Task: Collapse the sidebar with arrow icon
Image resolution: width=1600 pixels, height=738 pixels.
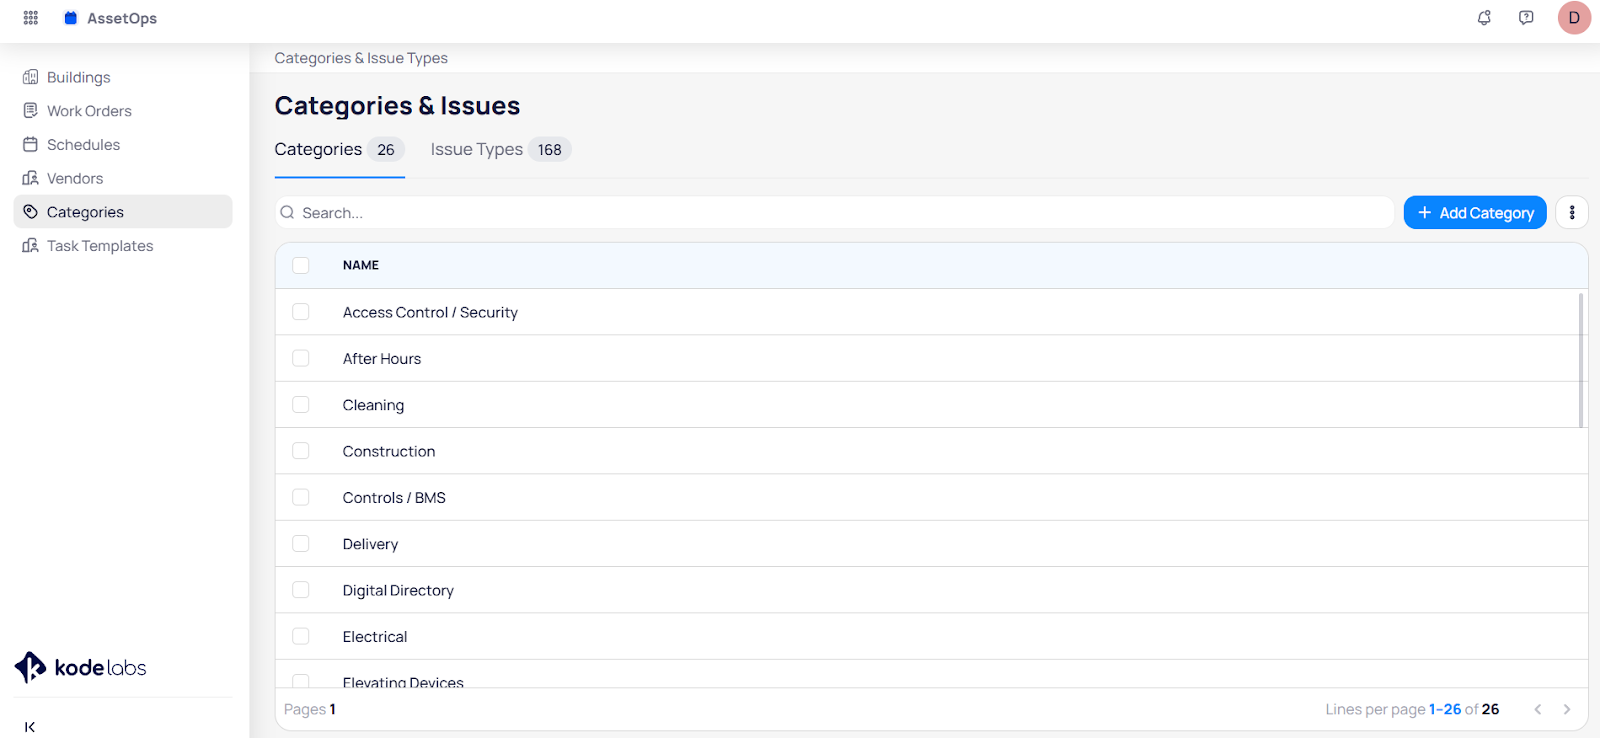Action: point(30,727)
